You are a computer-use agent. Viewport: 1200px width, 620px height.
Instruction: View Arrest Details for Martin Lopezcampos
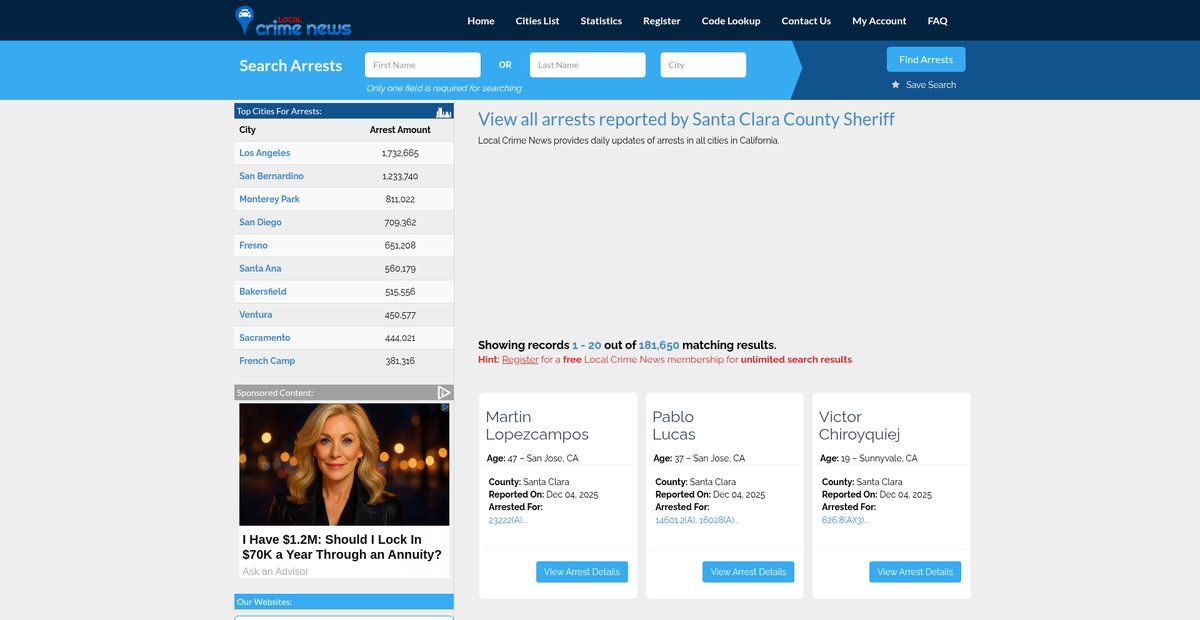[583, 572]
